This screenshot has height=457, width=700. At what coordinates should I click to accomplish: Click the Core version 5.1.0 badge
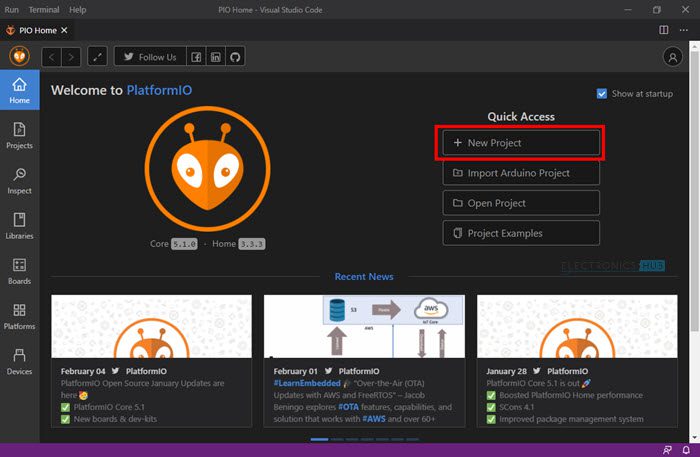tap(185, 244)
